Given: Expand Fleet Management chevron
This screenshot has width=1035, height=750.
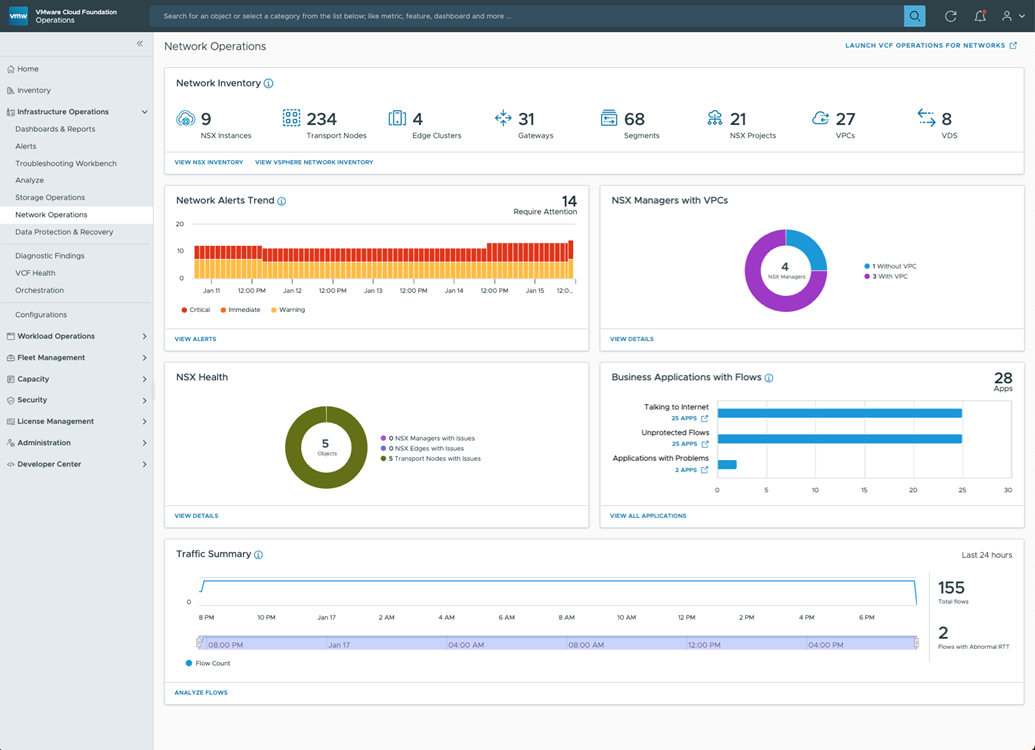Looking at the screenshot, I should (144, 358).
